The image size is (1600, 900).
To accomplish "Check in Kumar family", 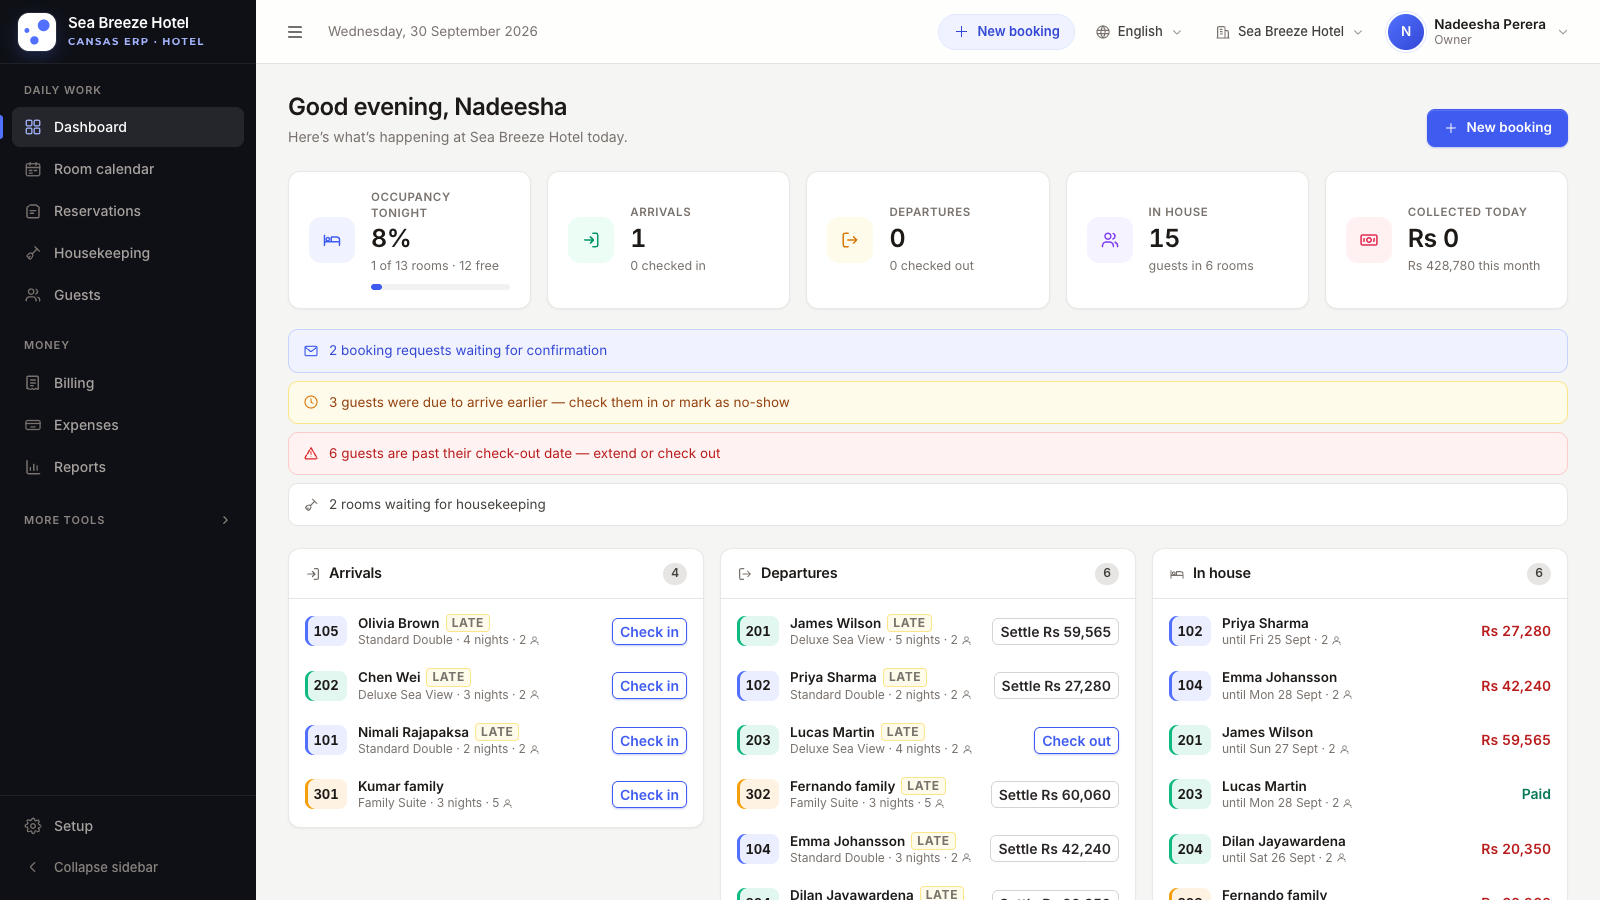I will pyautogui.click(x=649, y=794).
